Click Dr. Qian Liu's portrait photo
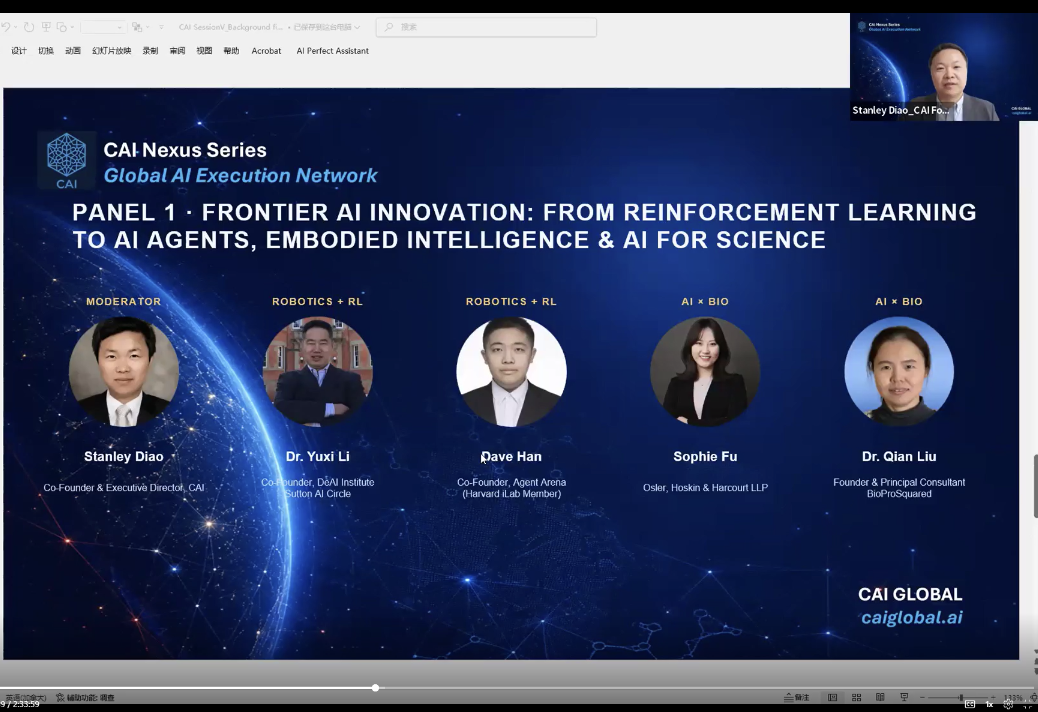The width and height of the screenshot is (1038, 712). click(x=899, y=371)
